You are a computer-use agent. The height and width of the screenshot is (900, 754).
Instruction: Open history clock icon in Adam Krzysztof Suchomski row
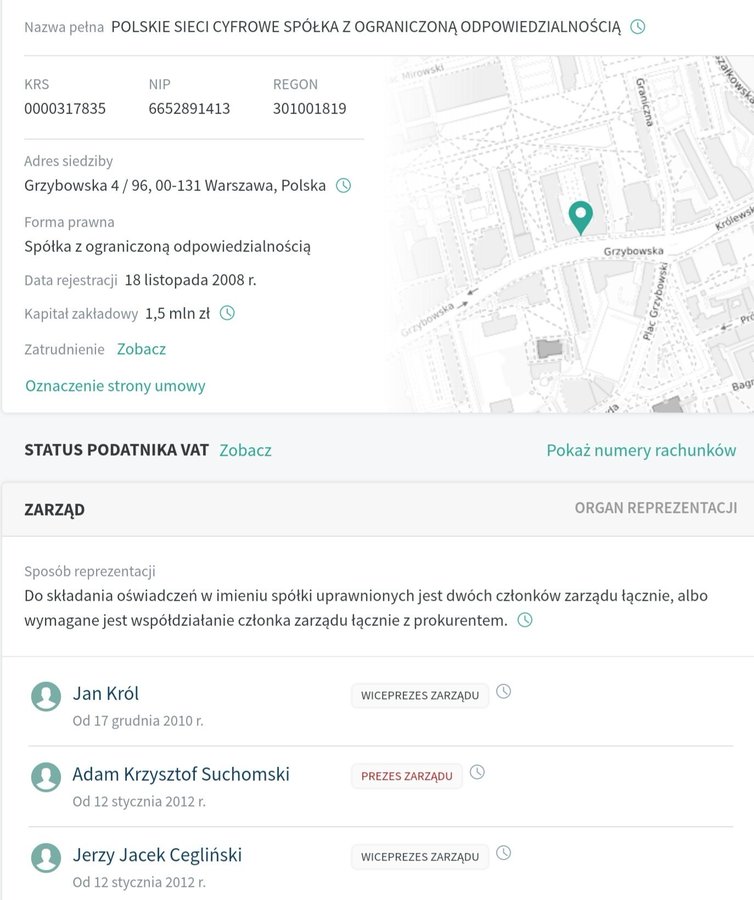coord(477,773)
